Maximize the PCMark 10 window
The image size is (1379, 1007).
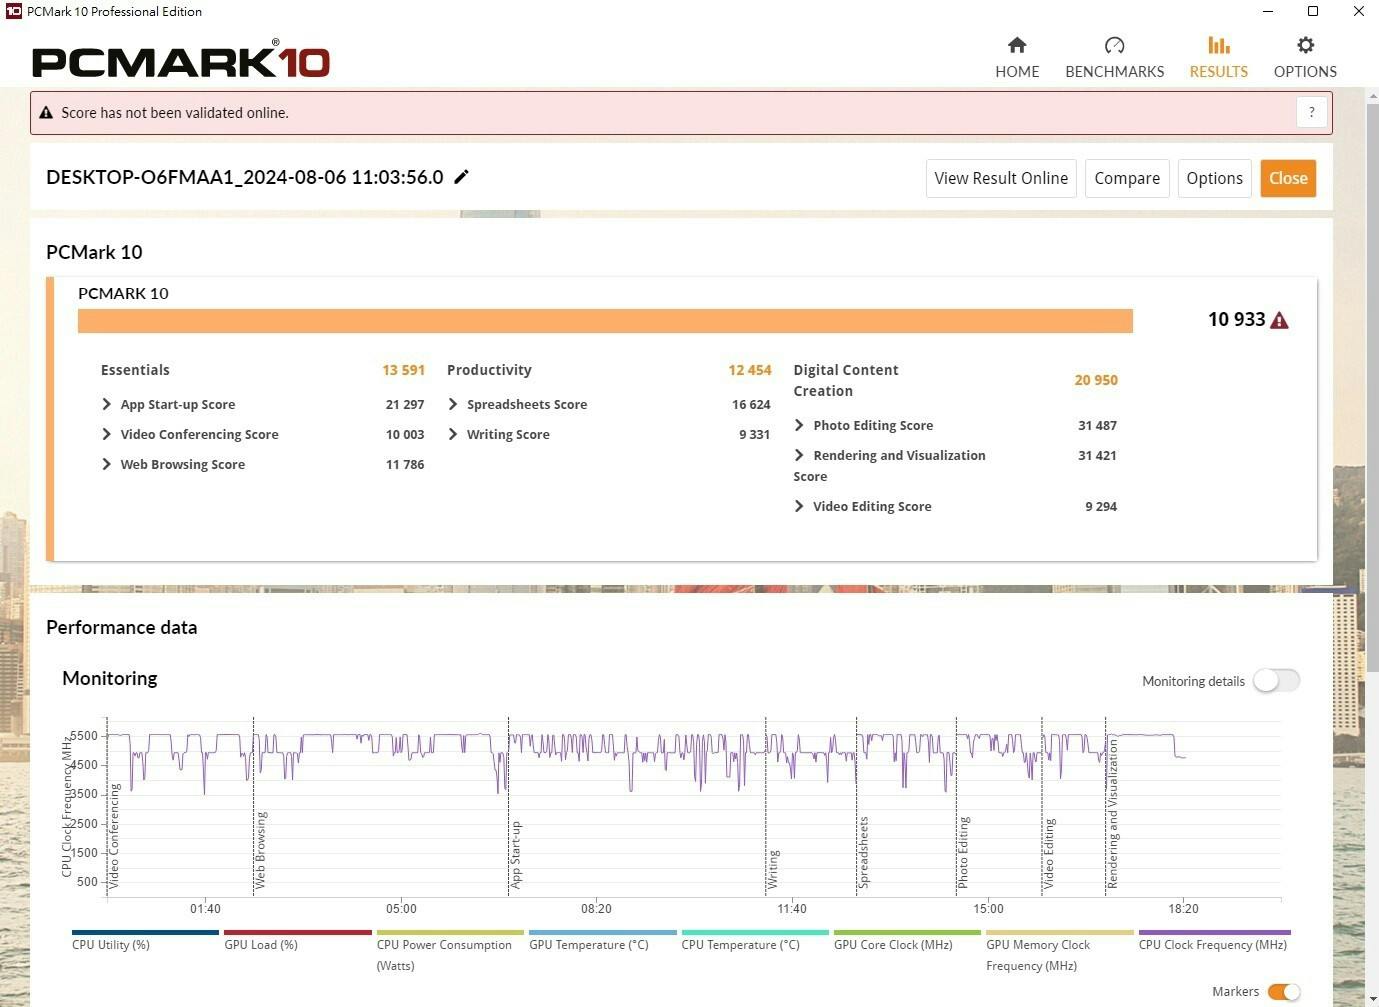(x=1313, y=12)
